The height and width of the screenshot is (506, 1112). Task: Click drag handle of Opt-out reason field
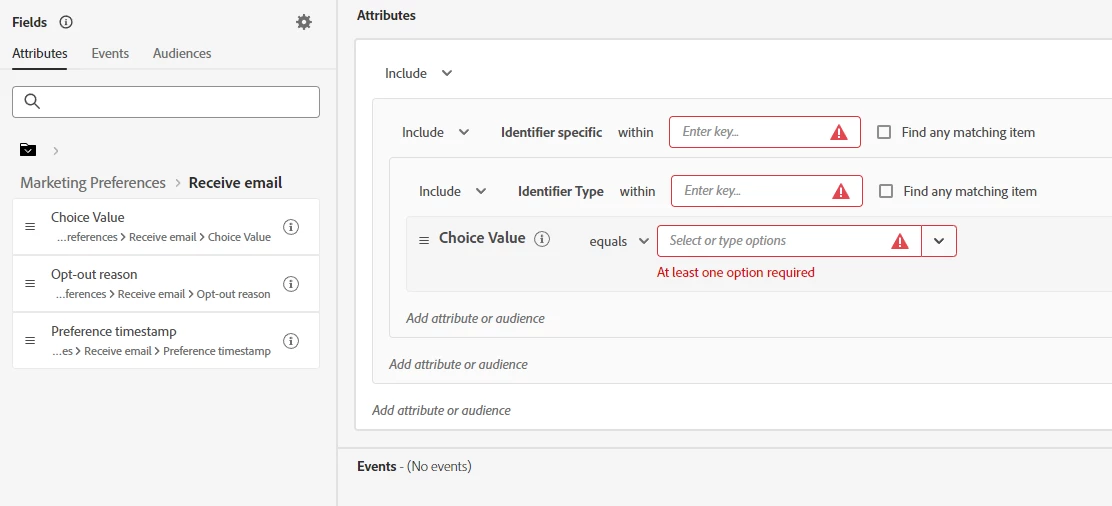point(30,284)
